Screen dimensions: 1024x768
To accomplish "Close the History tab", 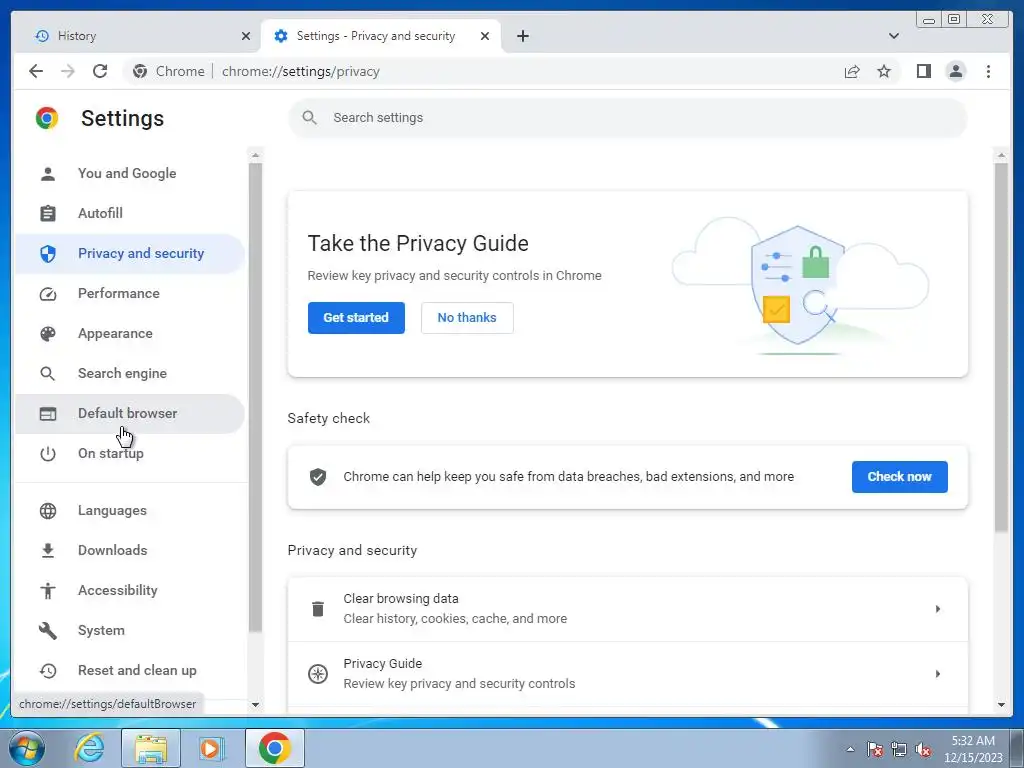I will pos(246,36).
